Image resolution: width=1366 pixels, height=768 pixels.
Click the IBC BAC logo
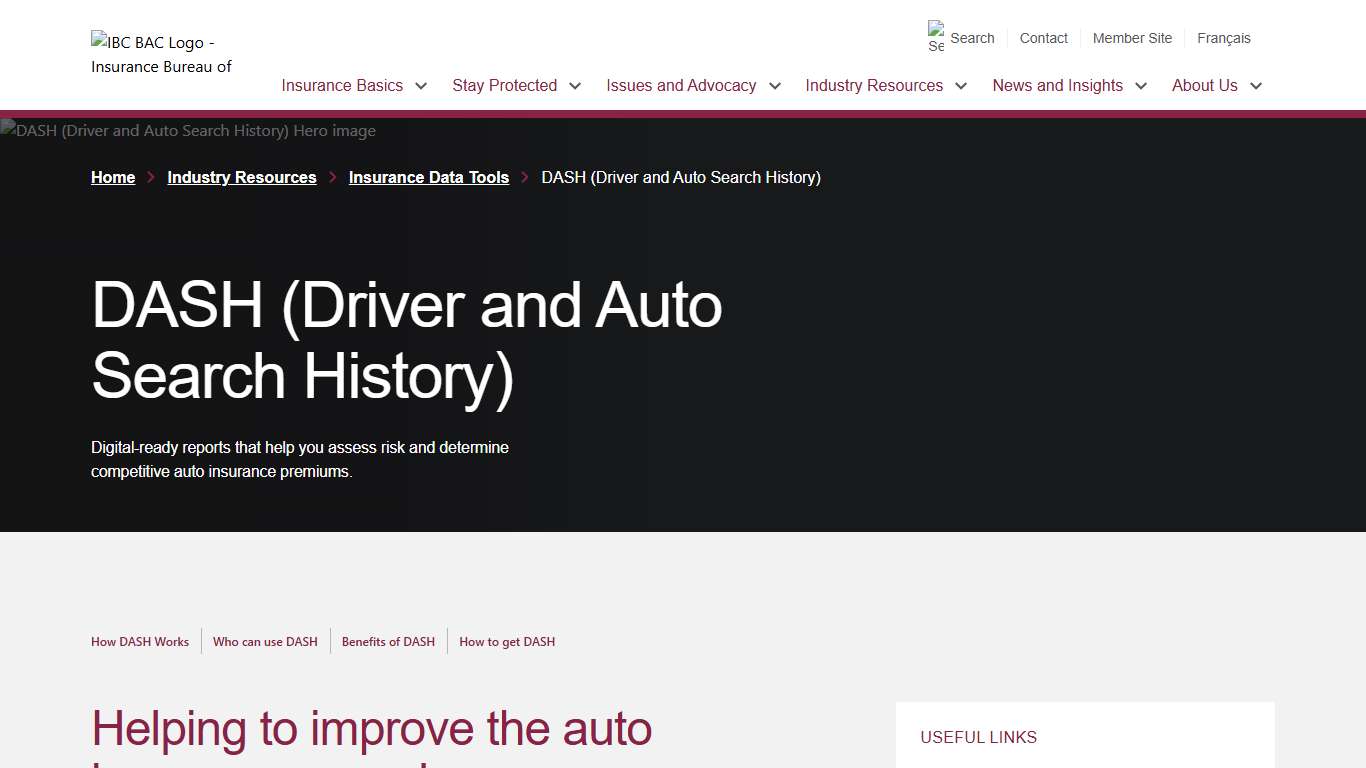[160, 53]
